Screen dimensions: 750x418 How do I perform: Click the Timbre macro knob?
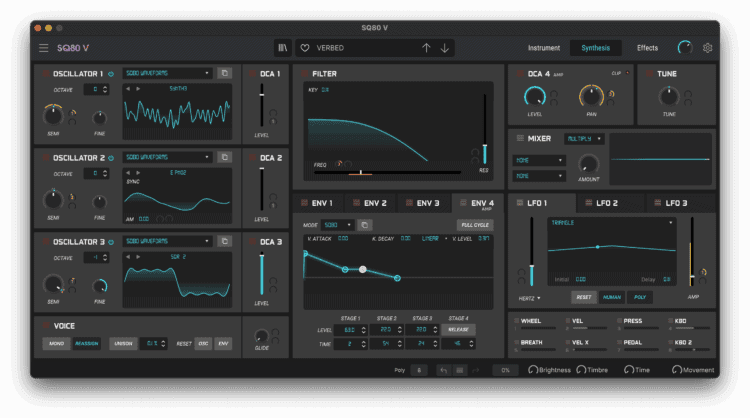tap(581, 370)
